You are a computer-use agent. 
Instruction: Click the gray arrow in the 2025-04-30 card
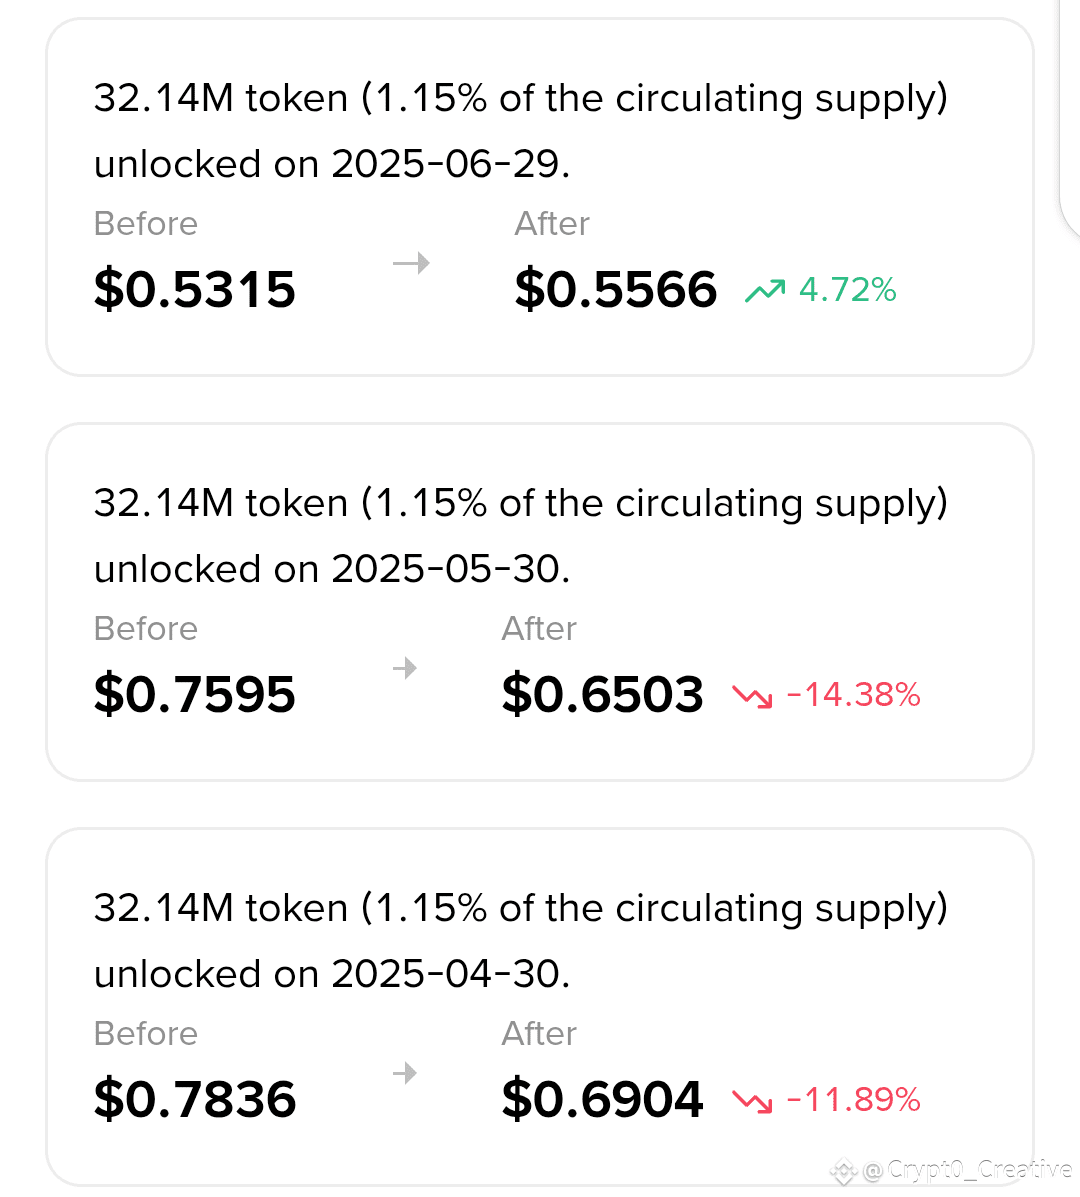(x=405, y=1073)
